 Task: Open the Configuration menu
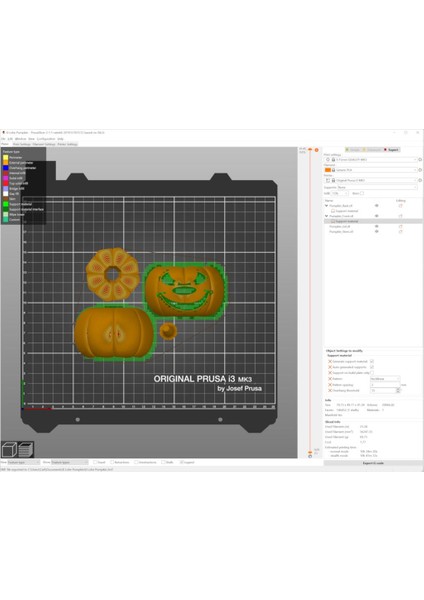[46, 139]
